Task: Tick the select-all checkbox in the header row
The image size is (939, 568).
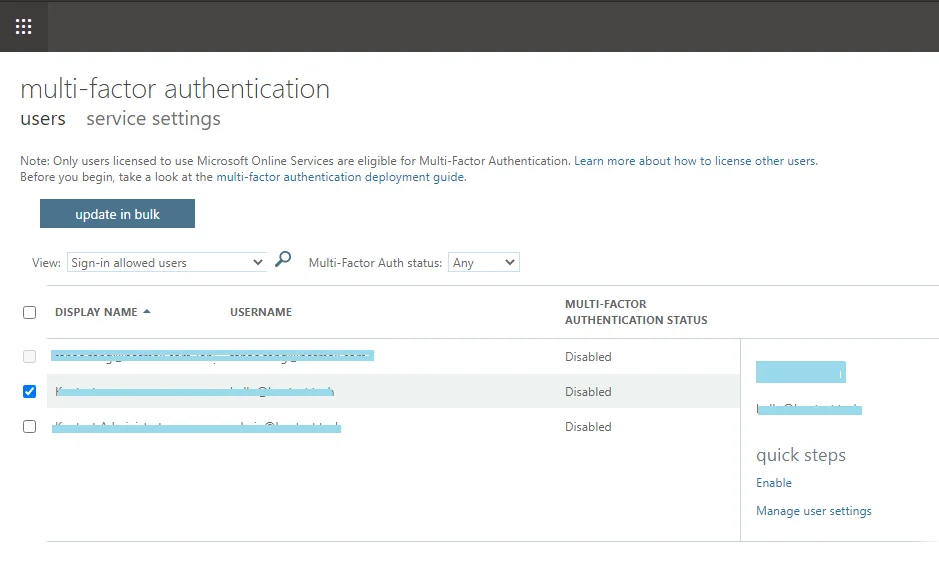Action: tap(29, 312)
